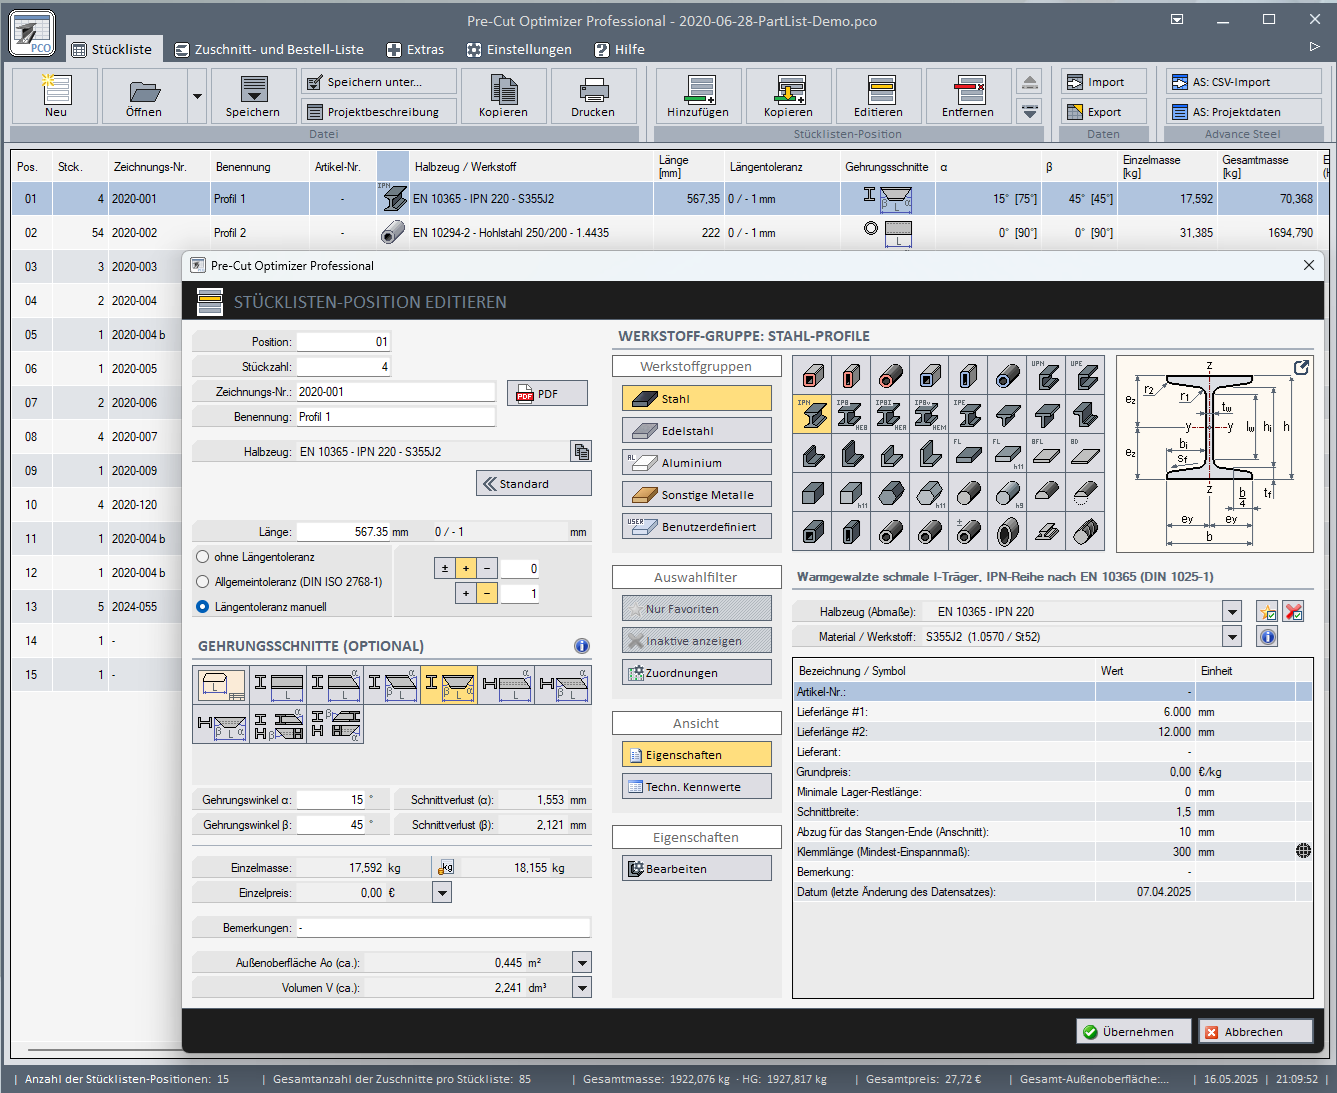Open Außenoberfläche unit dropdown
Screen dimensions: 1337x1093
tap(582, 963)
